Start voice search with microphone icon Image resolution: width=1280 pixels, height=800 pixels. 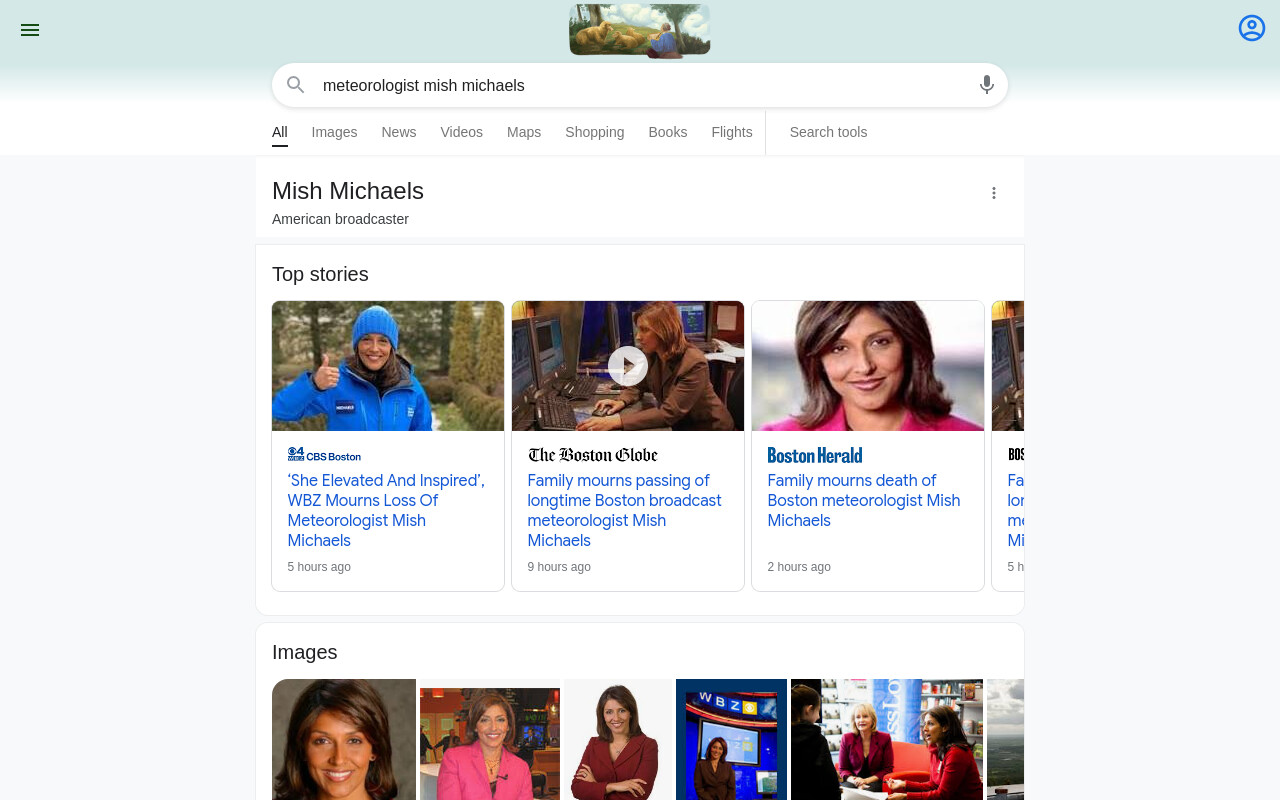pyautogui.click(x=987, y=85)
